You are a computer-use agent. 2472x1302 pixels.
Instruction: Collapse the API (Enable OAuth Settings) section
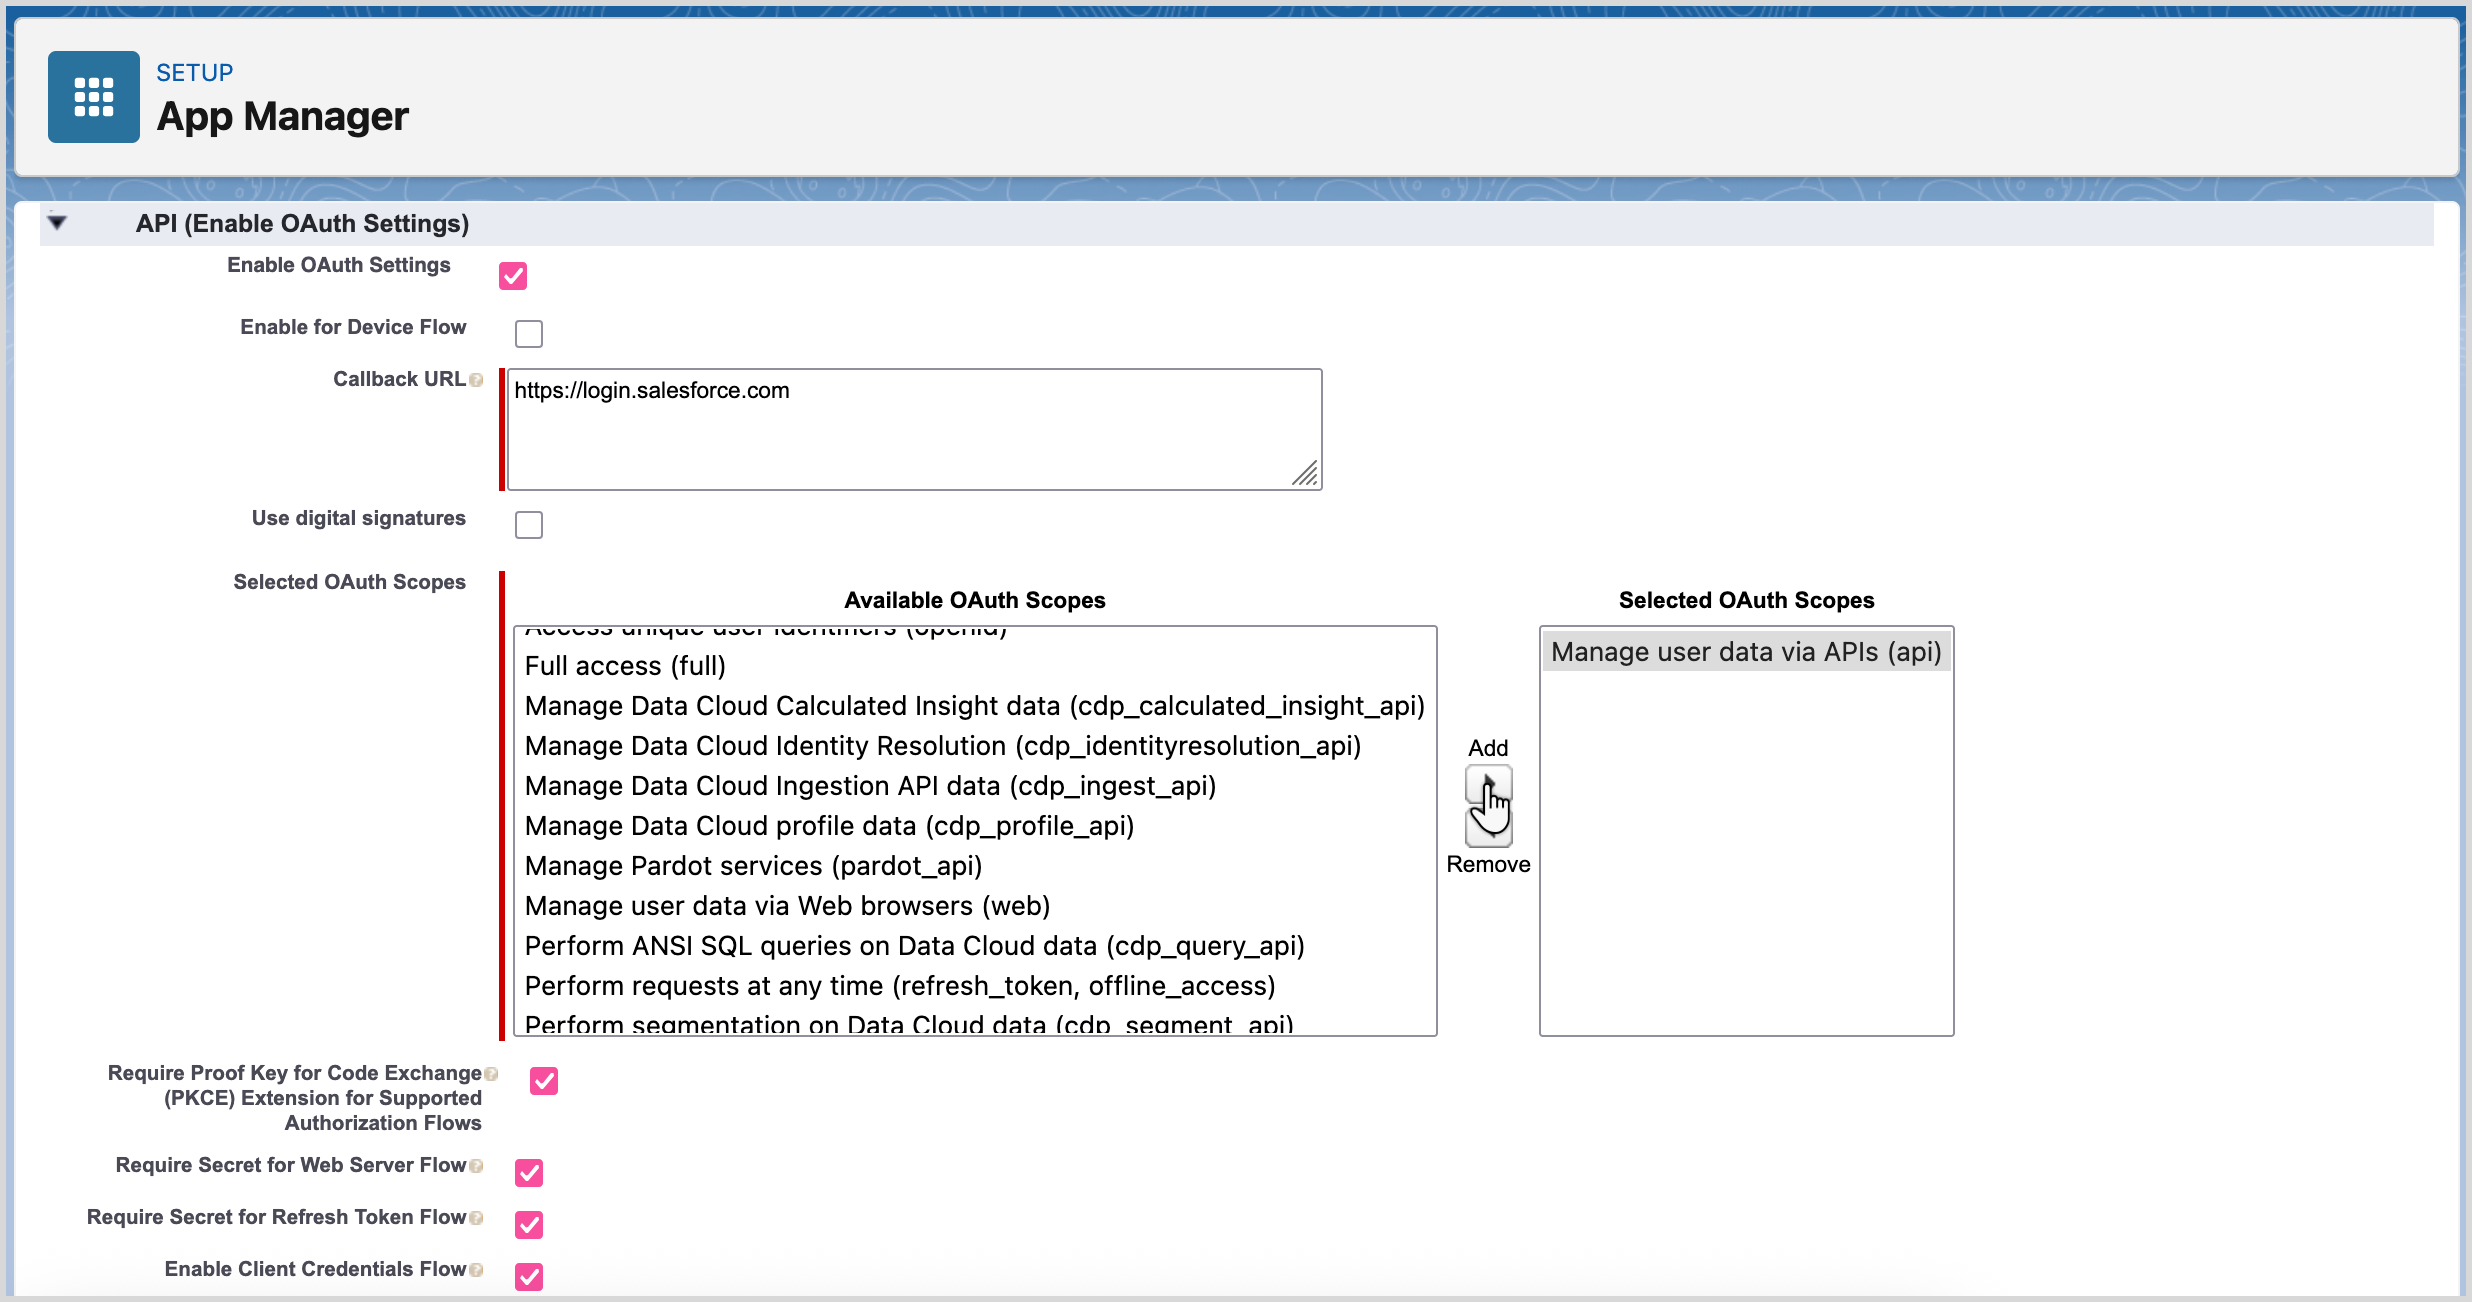coord(58,222)
